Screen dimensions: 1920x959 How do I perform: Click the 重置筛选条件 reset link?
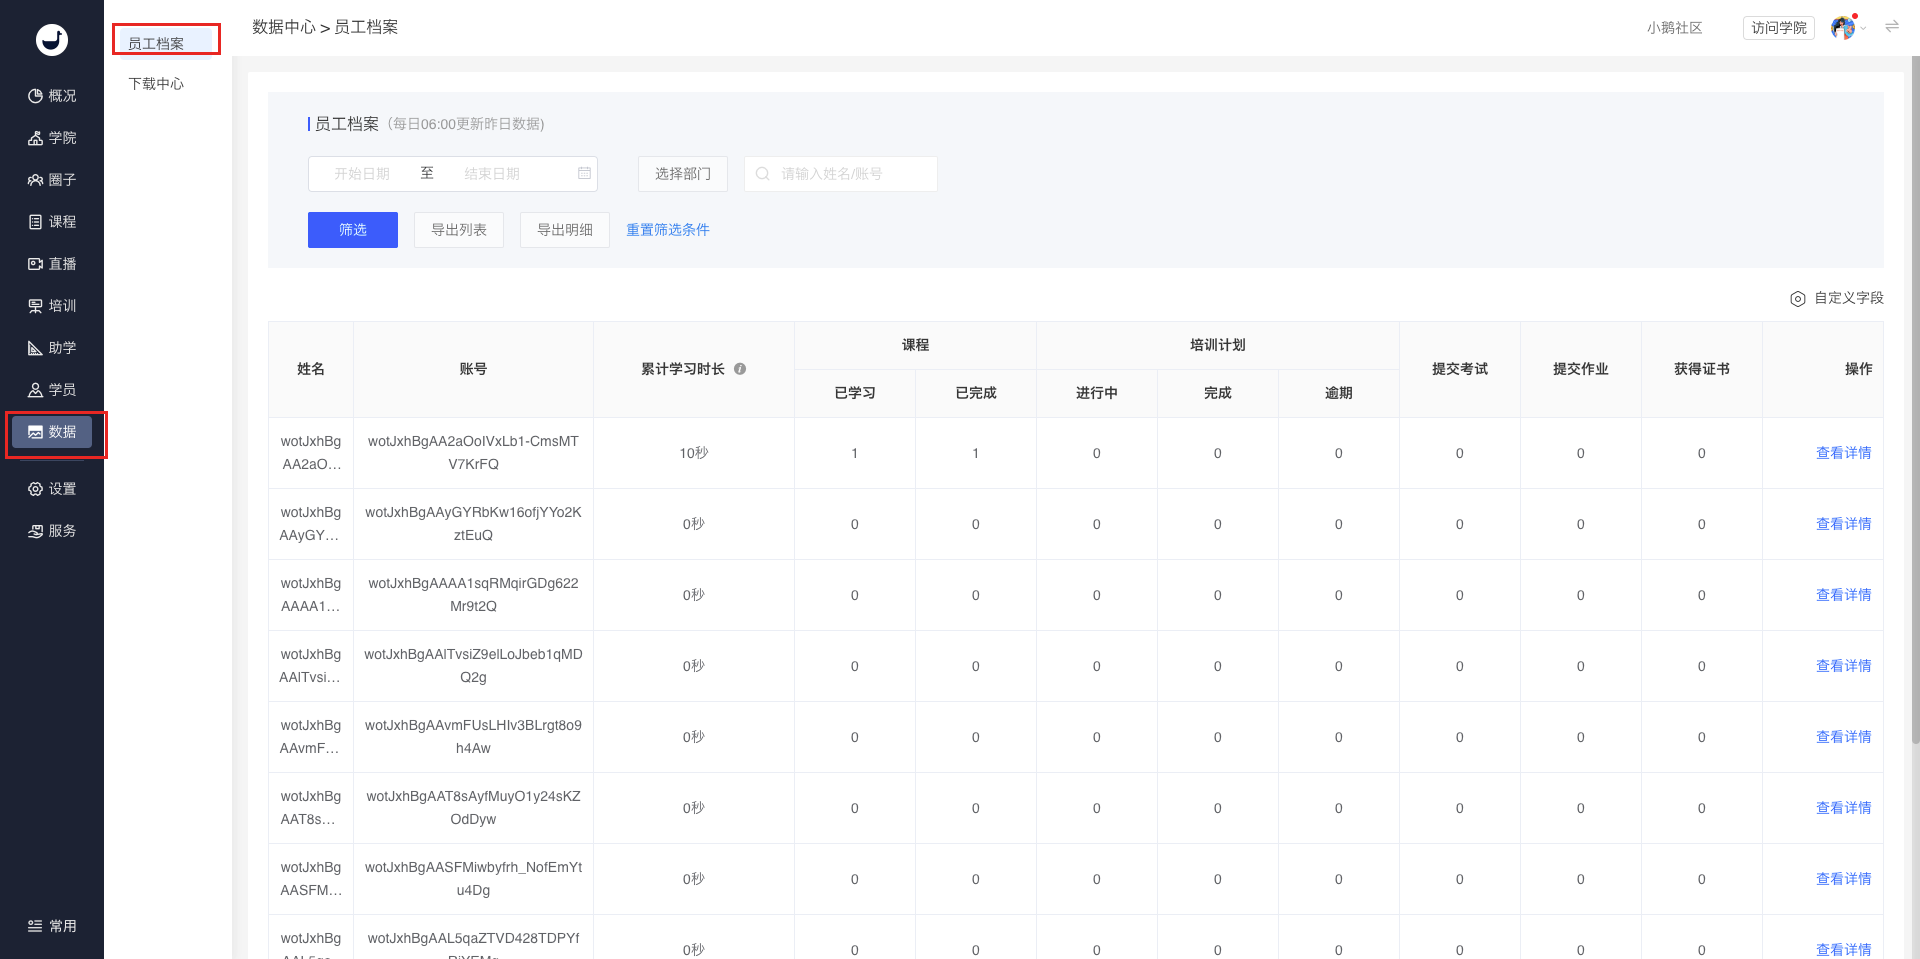tap(668, 230)
